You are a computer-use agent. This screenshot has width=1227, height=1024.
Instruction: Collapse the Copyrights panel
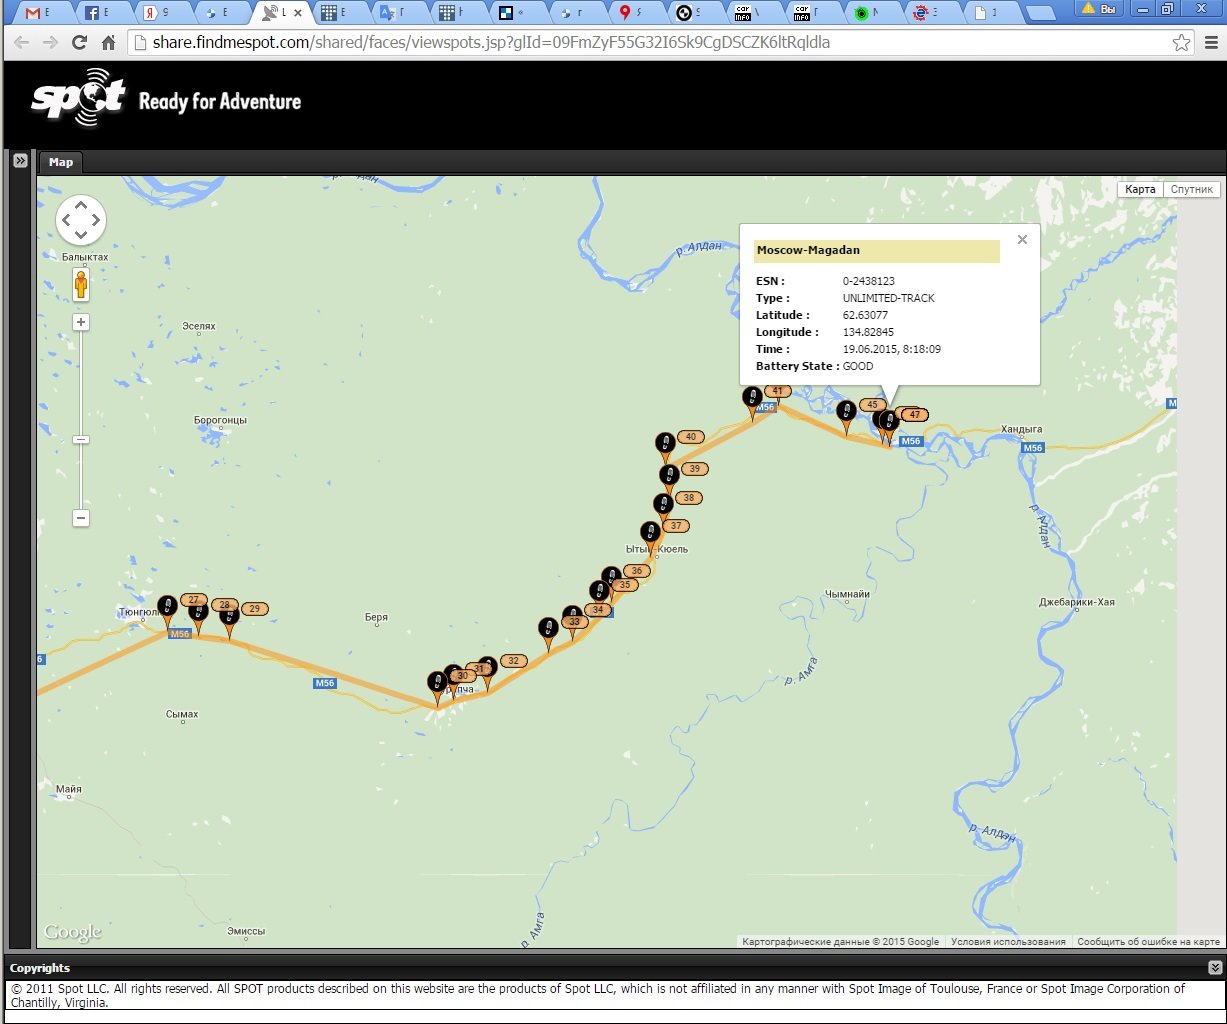click(1215, 967)
